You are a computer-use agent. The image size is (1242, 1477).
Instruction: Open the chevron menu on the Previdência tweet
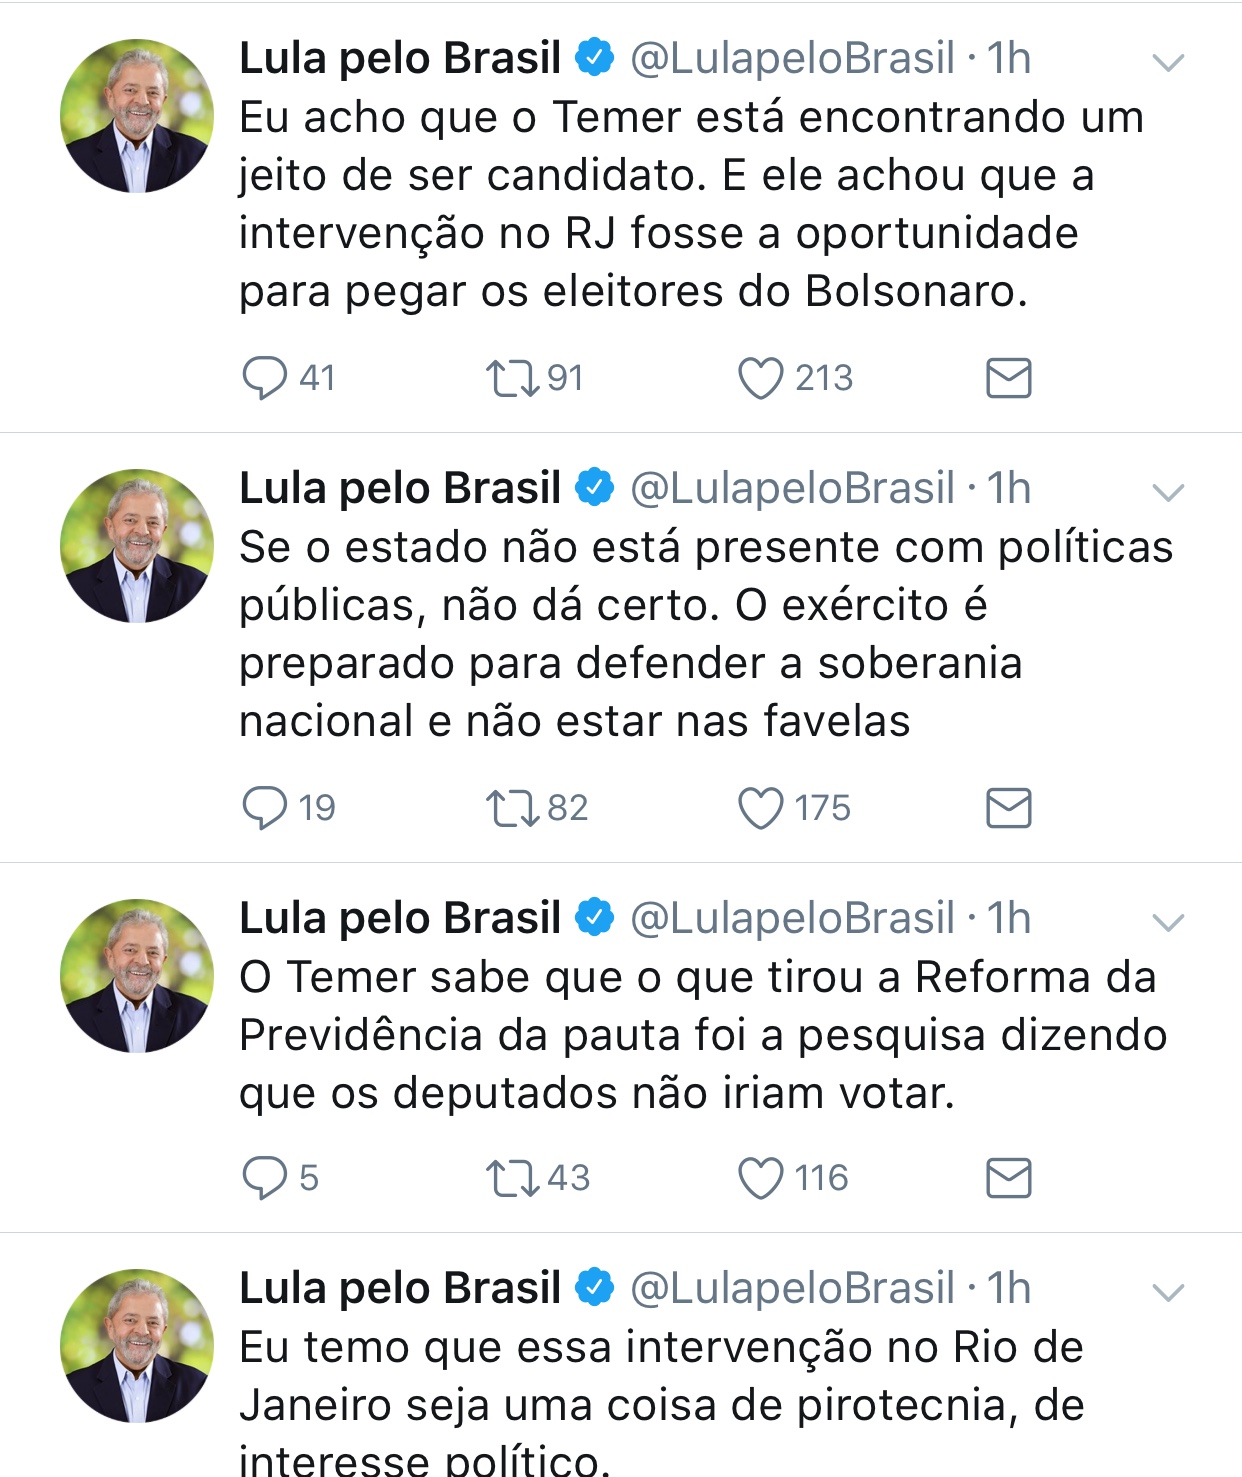tap(1168, 922)
